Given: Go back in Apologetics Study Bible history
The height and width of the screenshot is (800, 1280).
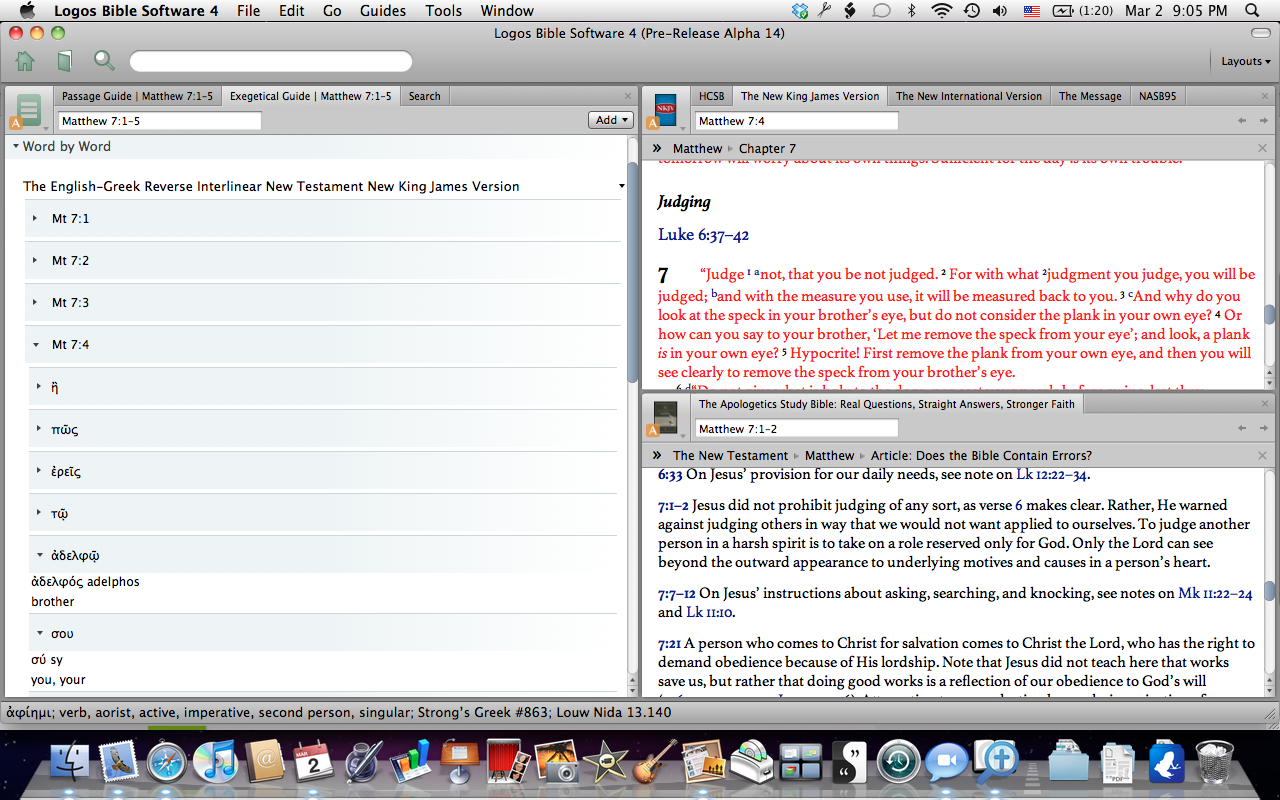Looking at the screenshot, I should tap(1242, 428).
